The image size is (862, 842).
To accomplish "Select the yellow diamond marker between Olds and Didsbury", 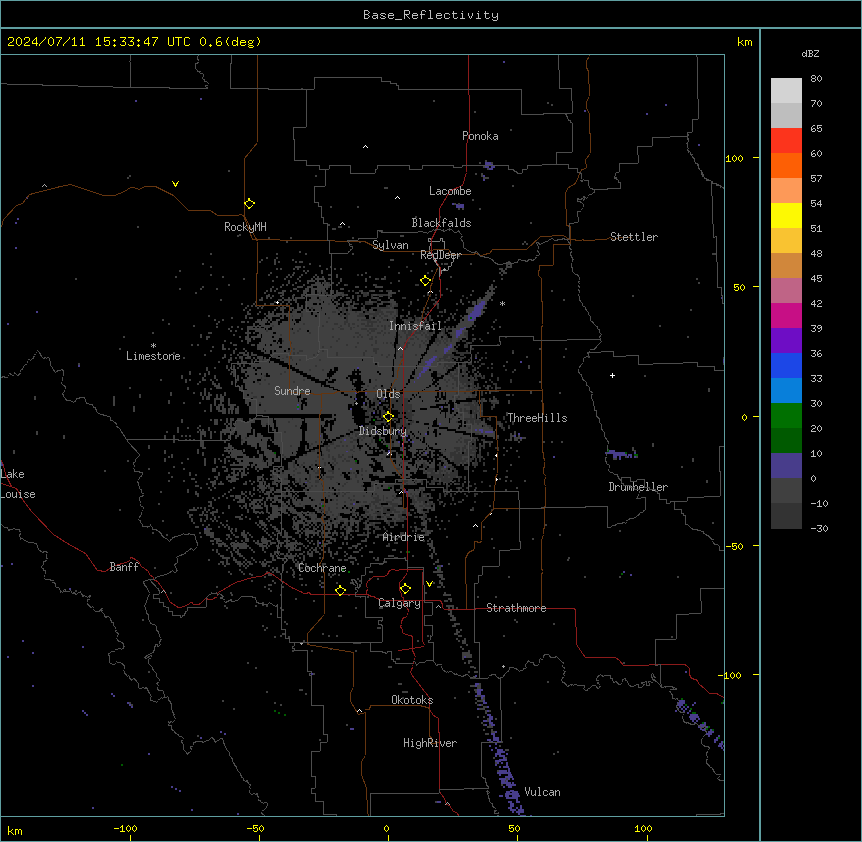I will 389,416.
